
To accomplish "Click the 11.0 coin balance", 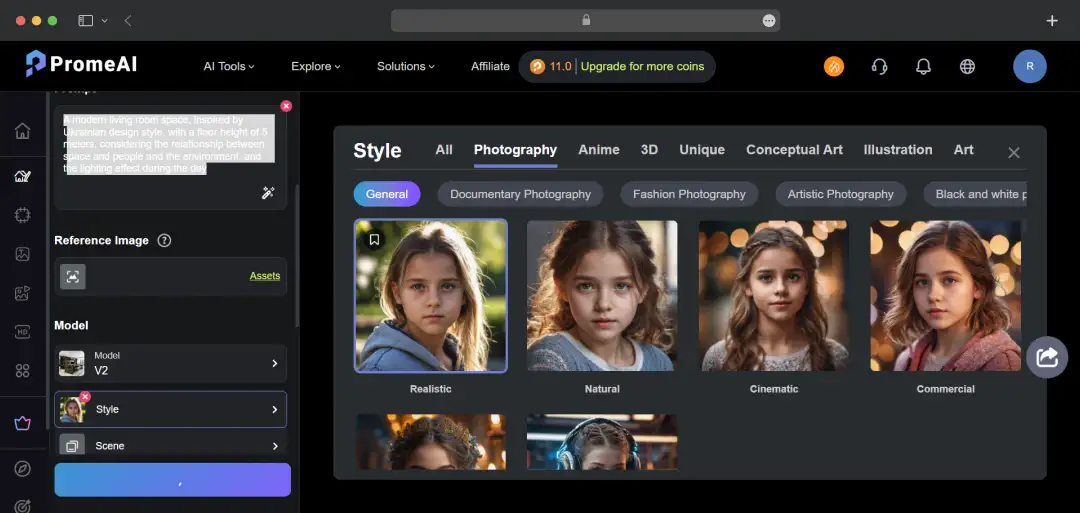I will click(x=561, y=67).
